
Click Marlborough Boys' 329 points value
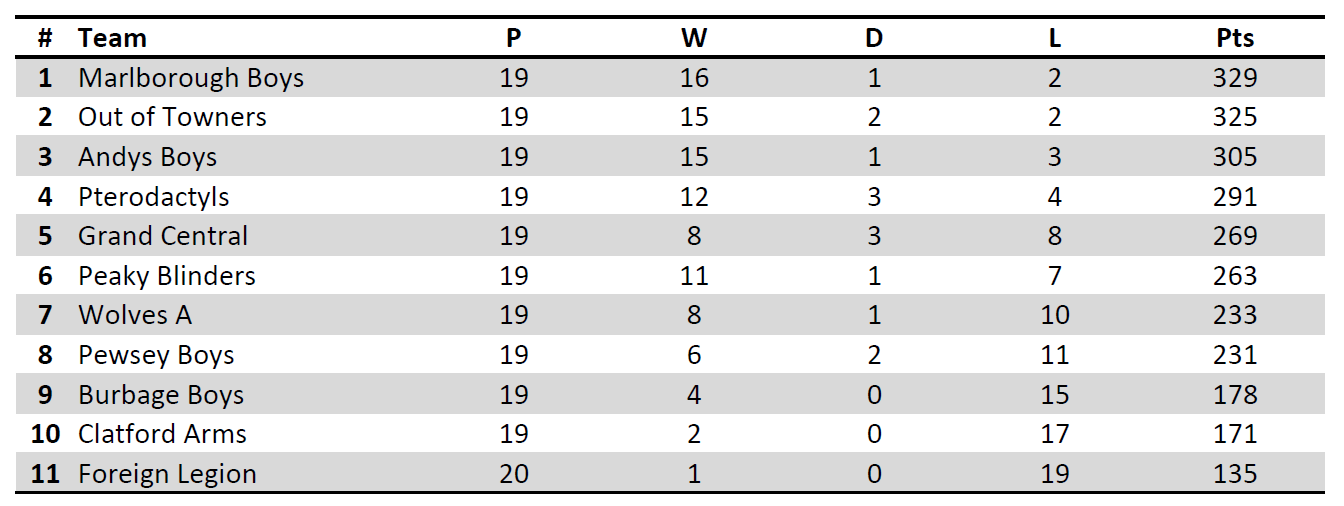point(1235,78)
